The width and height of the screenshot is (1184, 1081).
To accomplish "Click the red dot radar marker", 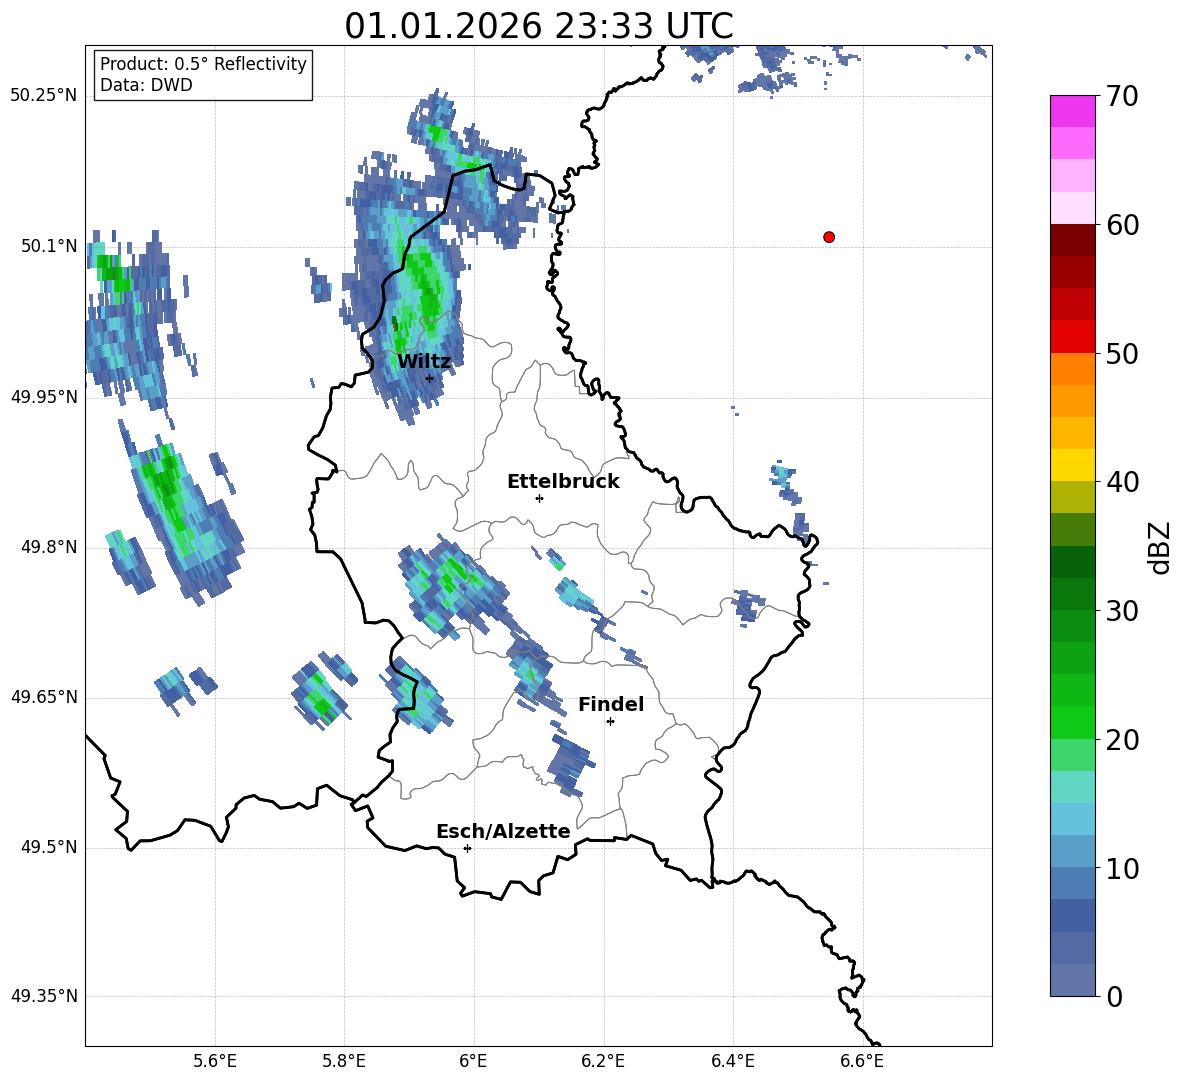I will (x=829, y=237).
